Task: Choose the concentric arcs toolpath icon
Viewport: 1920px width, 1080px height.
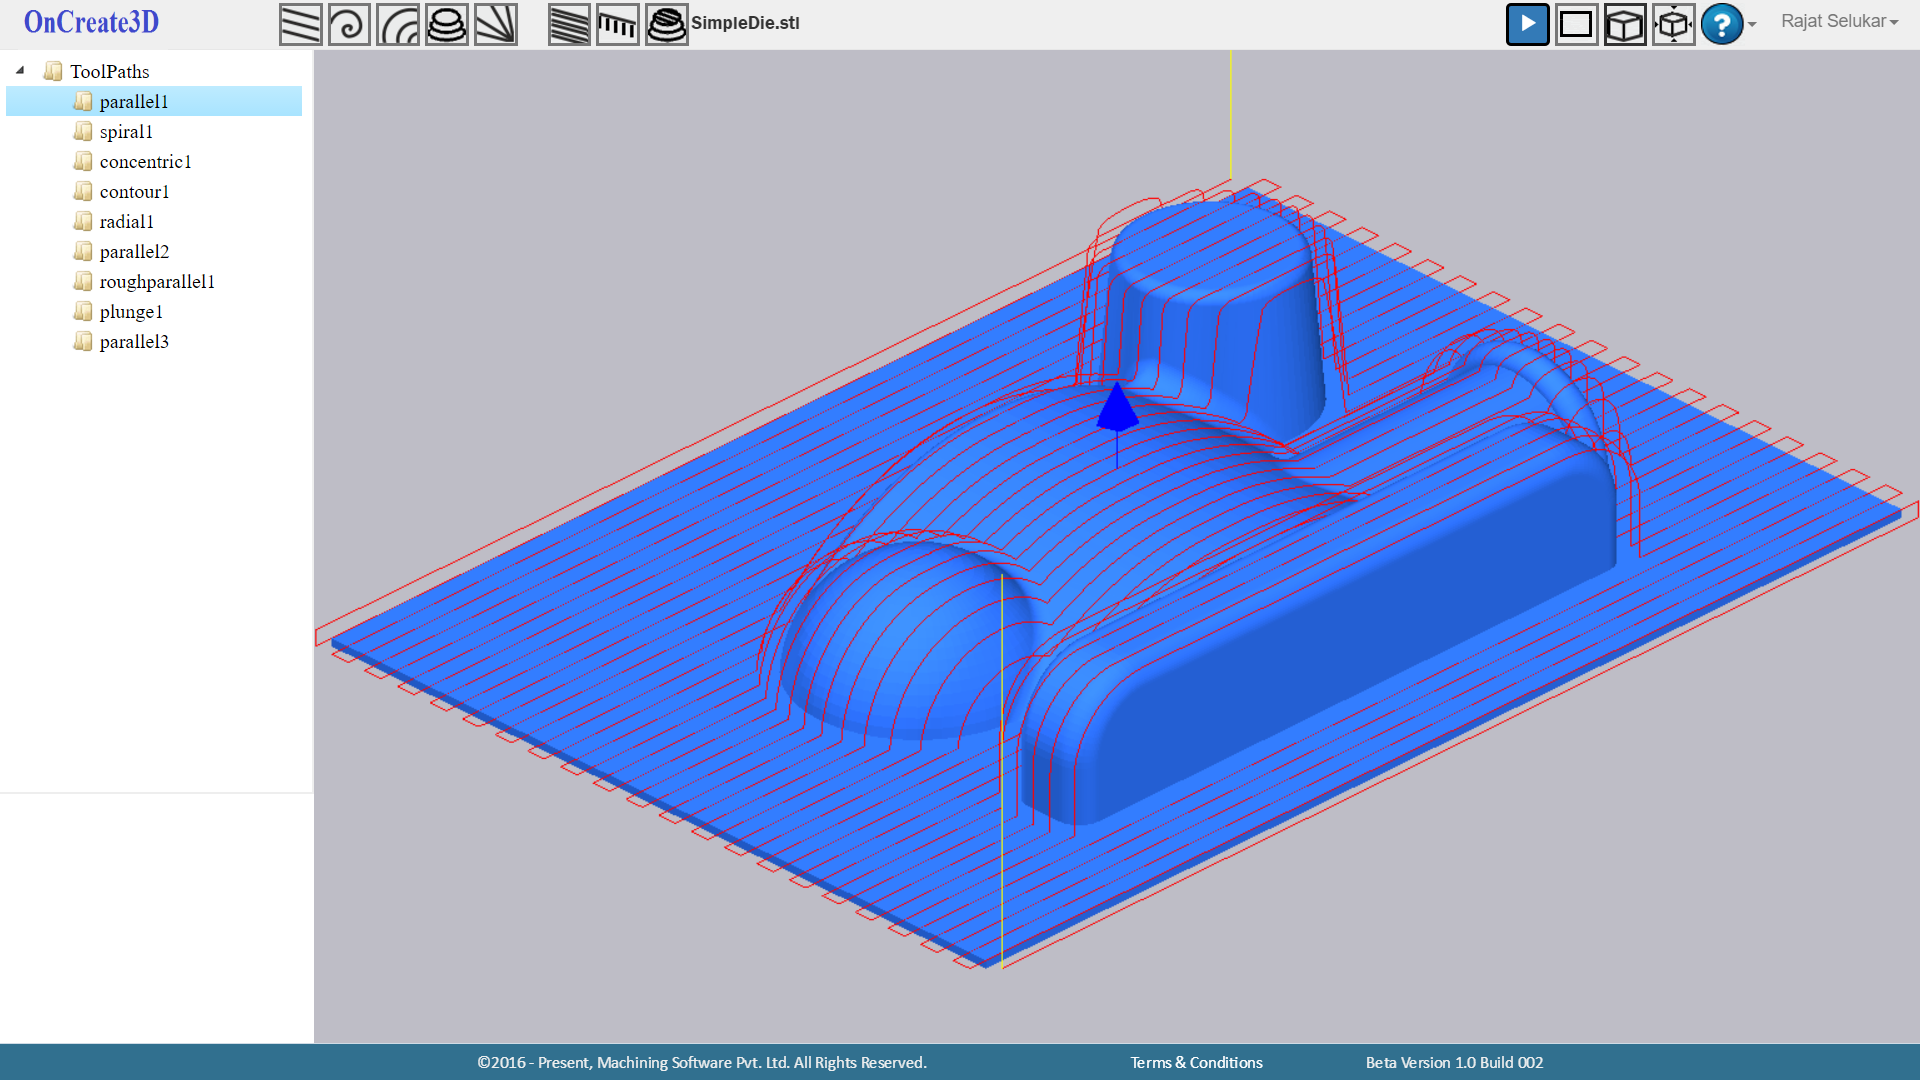Action: pyautogui.click(x=398, y=24)
